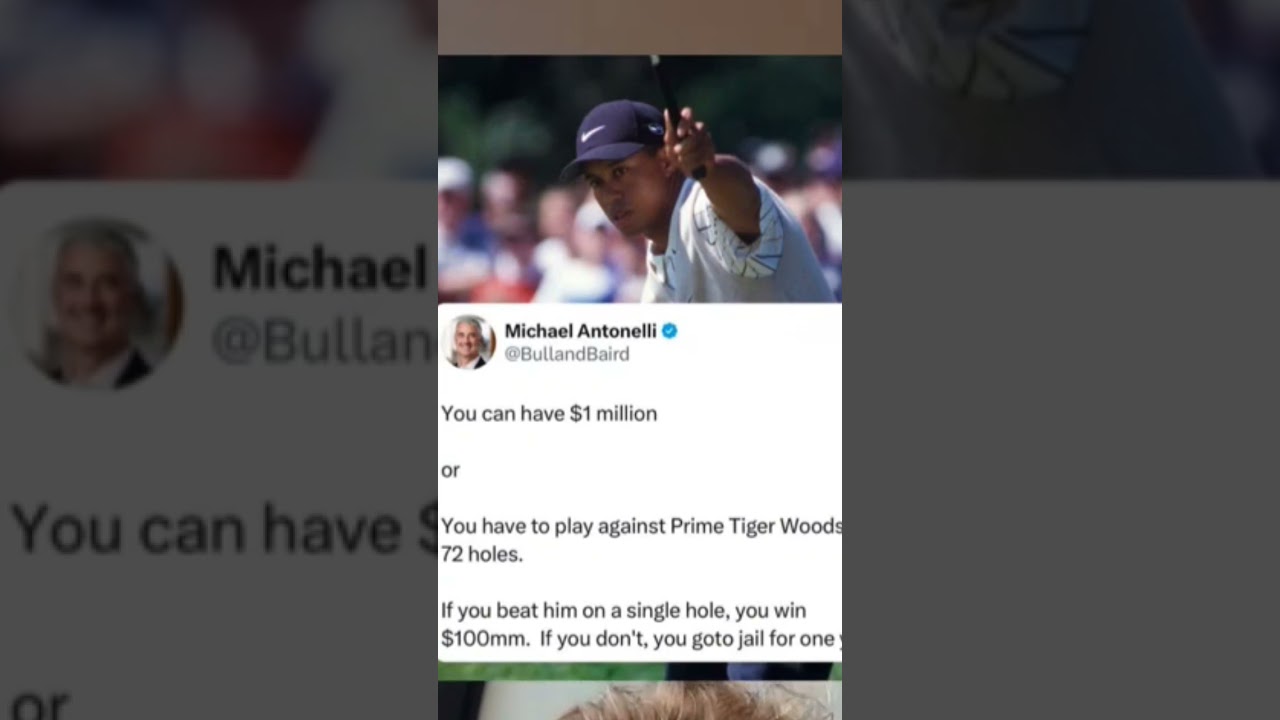This screenshot has width=1280, height=720.
Task: Click the blurred large "or" at the bottom left
Action: coord(39,705)
